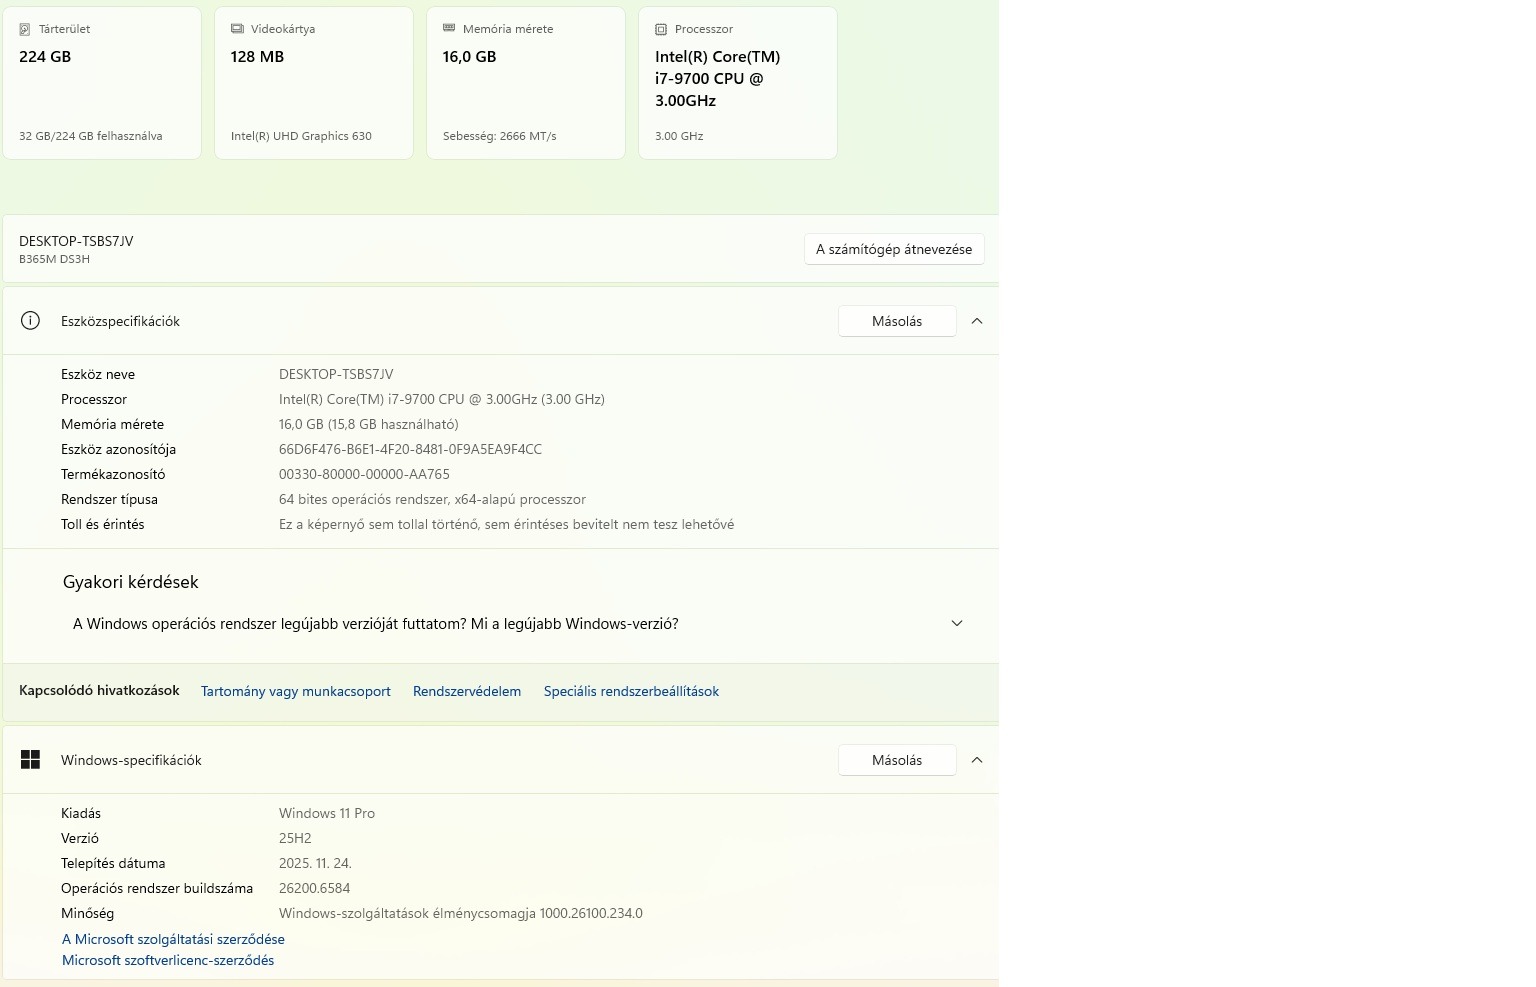Image resolution: width=1536 pixels, height=987 pixels.
Task: Click the Processzor chip icon
Action: pyautogui.click(x=661, y=29)
